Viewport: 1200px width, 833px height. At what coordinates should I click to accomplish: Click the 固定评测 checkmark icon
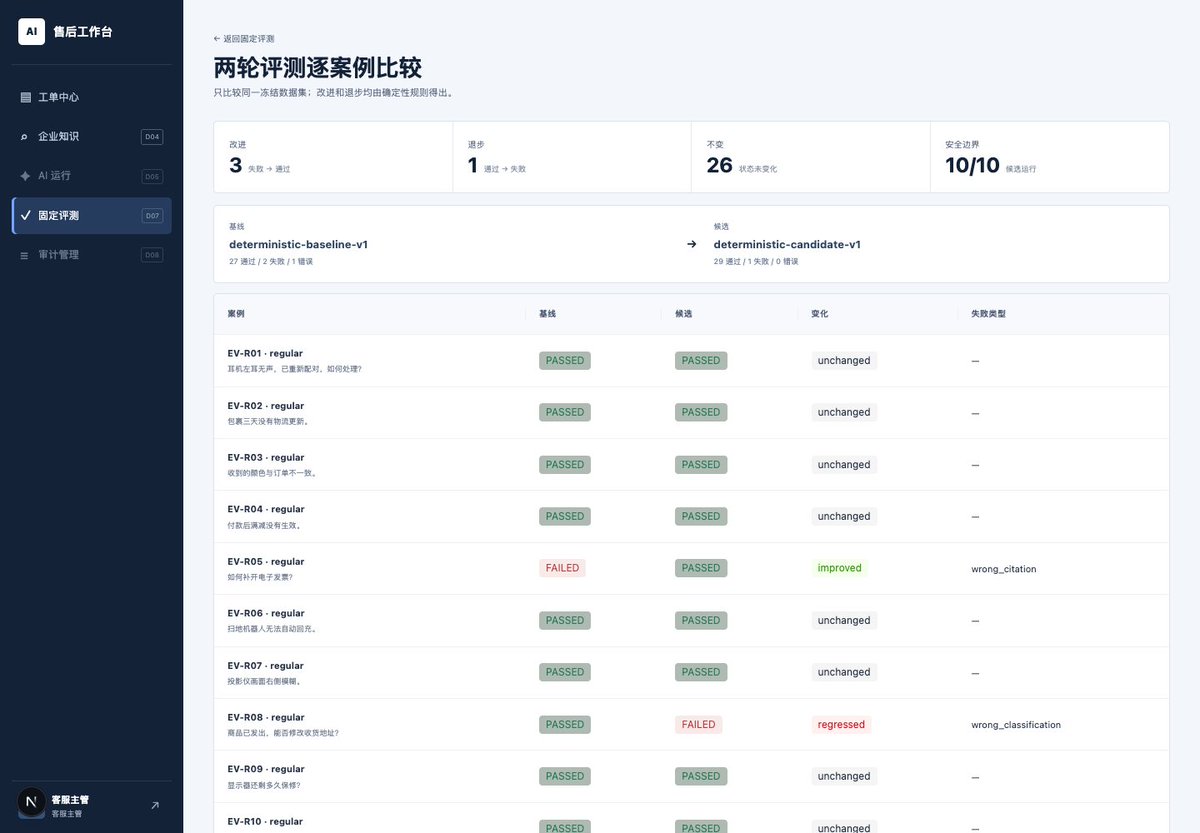pyautogui.click(x=25, y=215)
